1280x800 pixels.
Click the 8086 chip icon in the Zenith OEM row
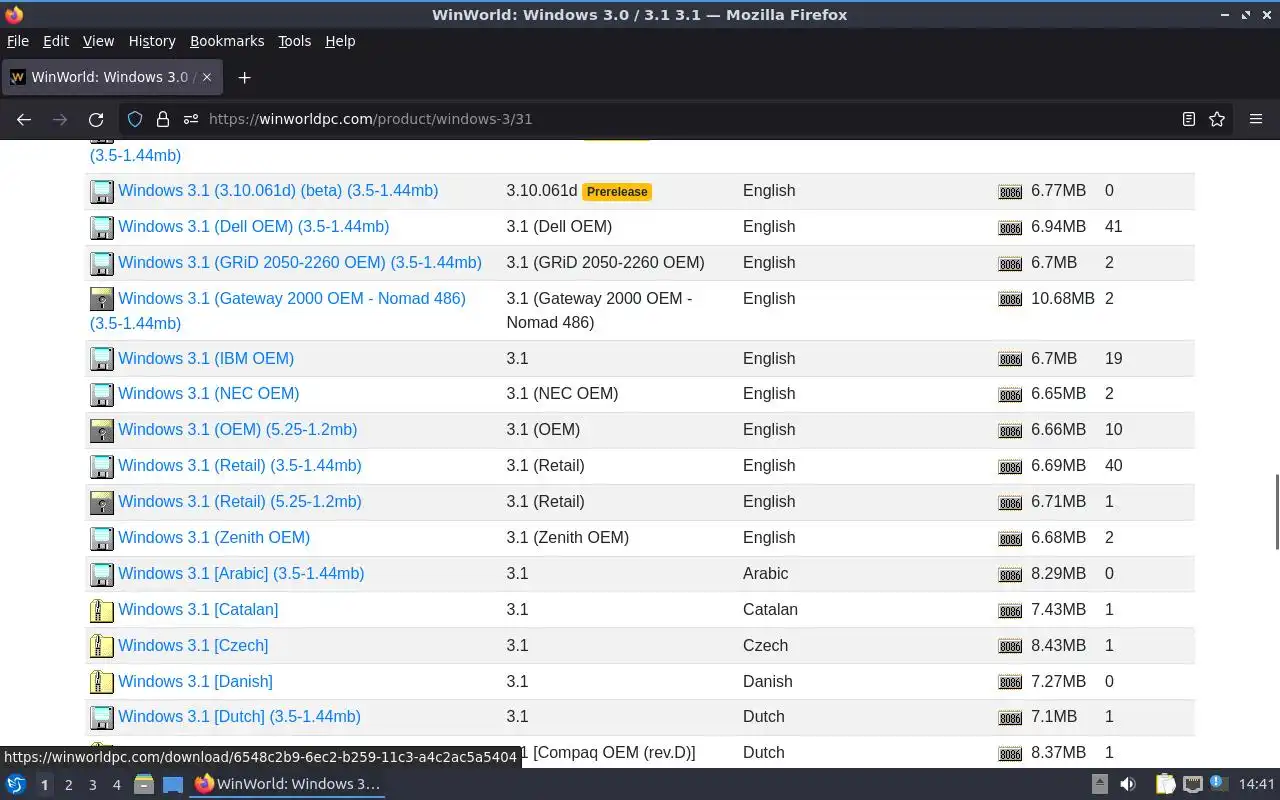1010,539
